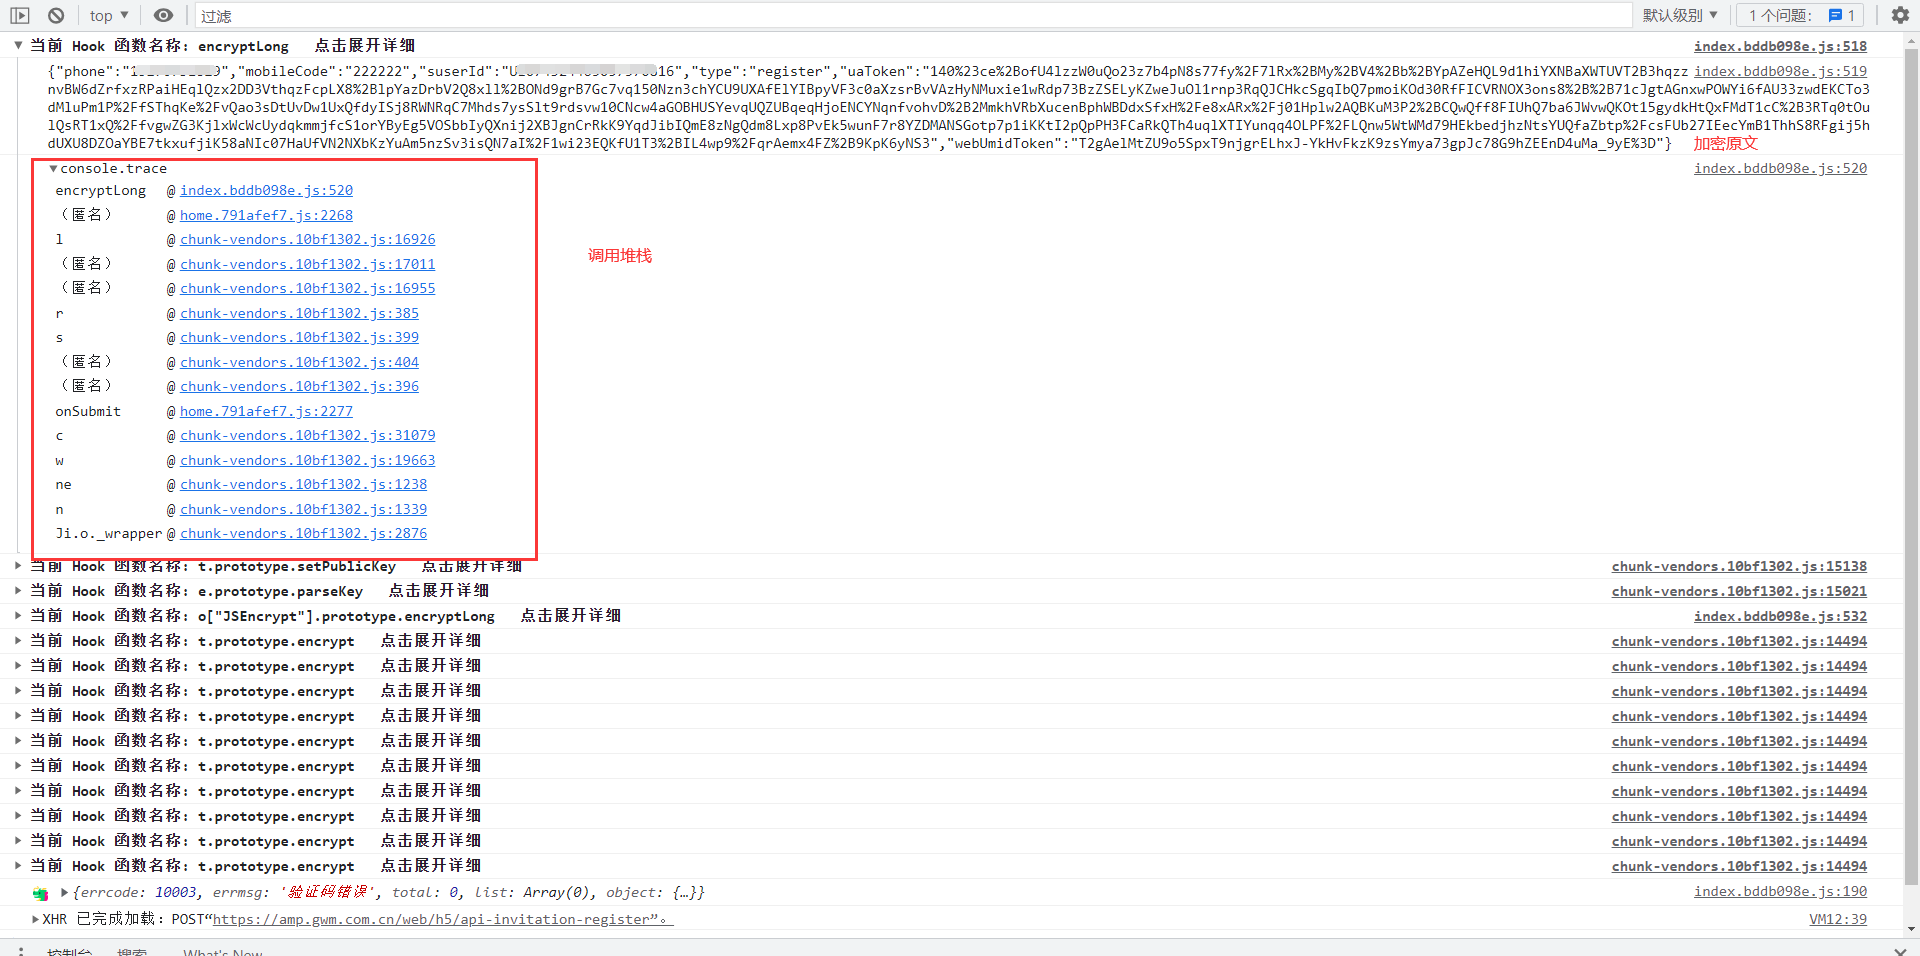Click the onSubmit function name in trace

[88, 411]
